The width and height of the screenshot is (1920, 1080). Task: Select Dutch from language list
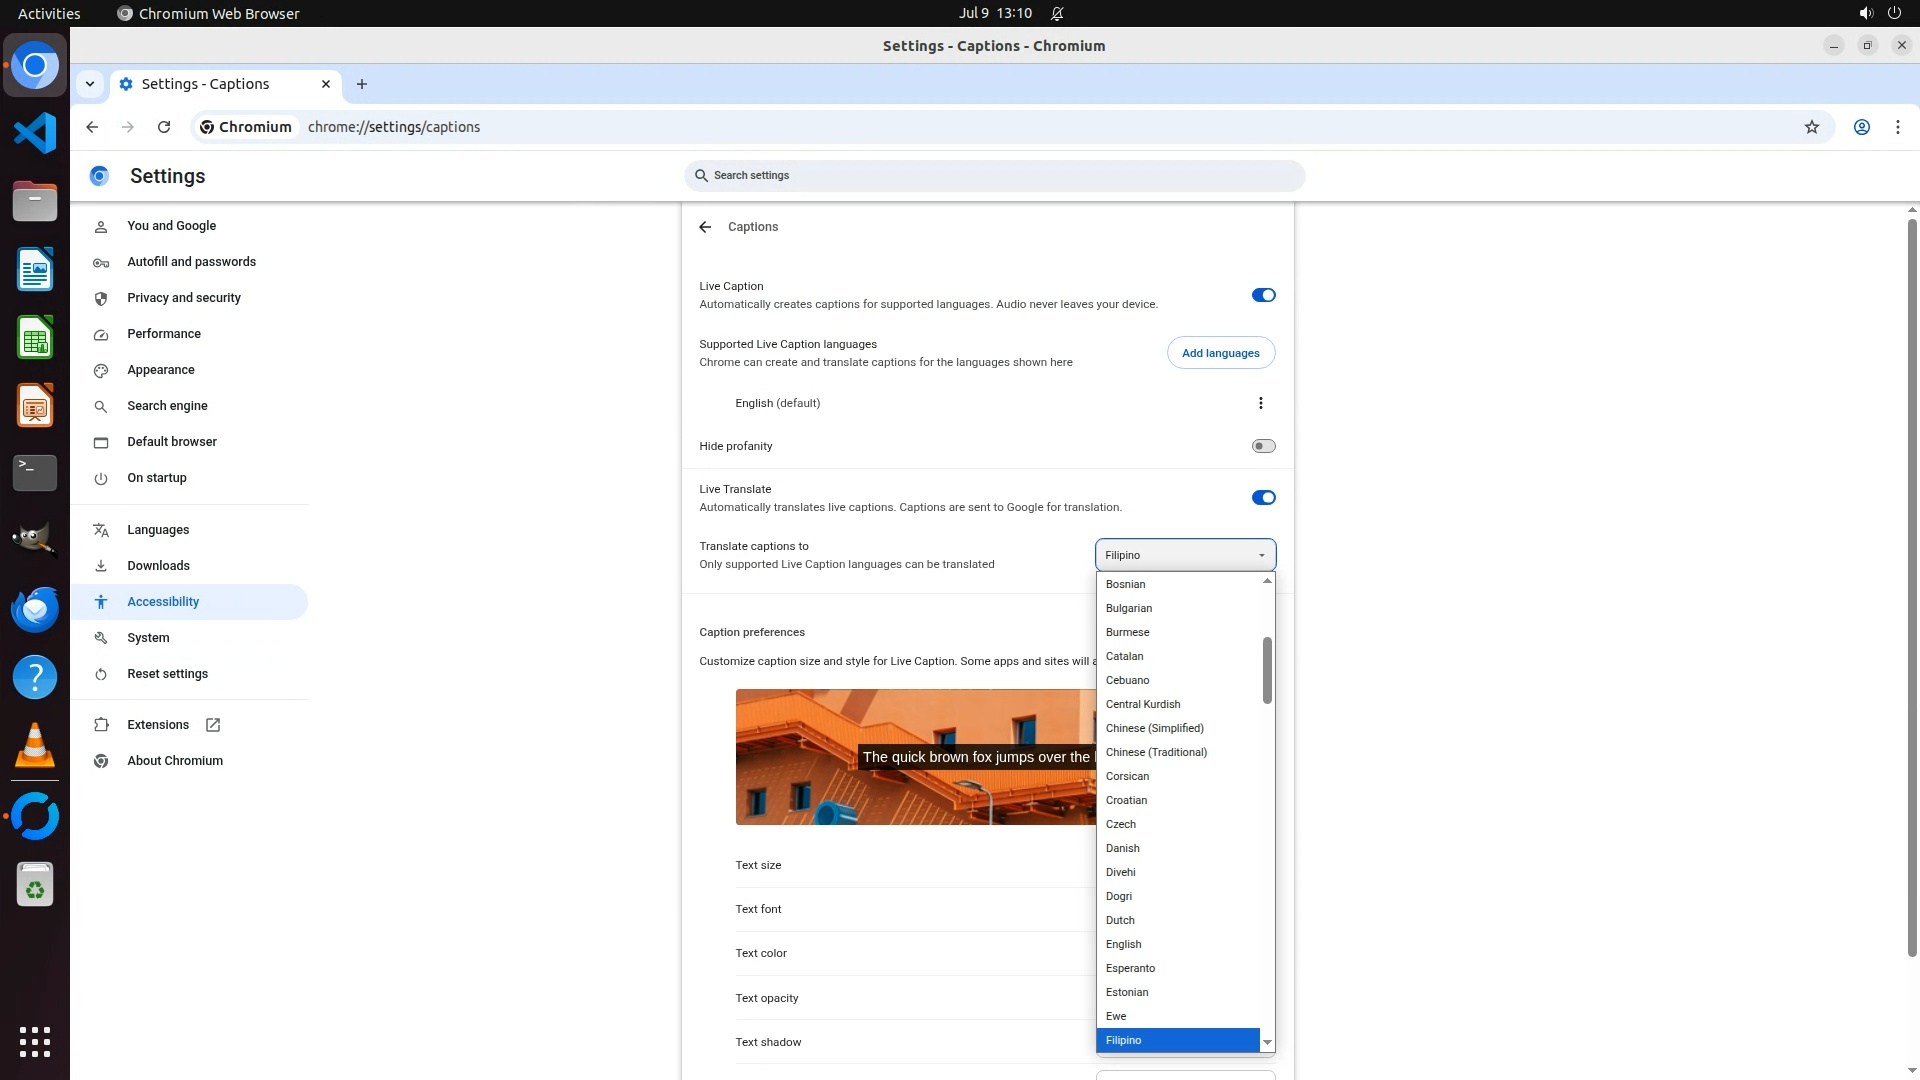[1120, 920]
